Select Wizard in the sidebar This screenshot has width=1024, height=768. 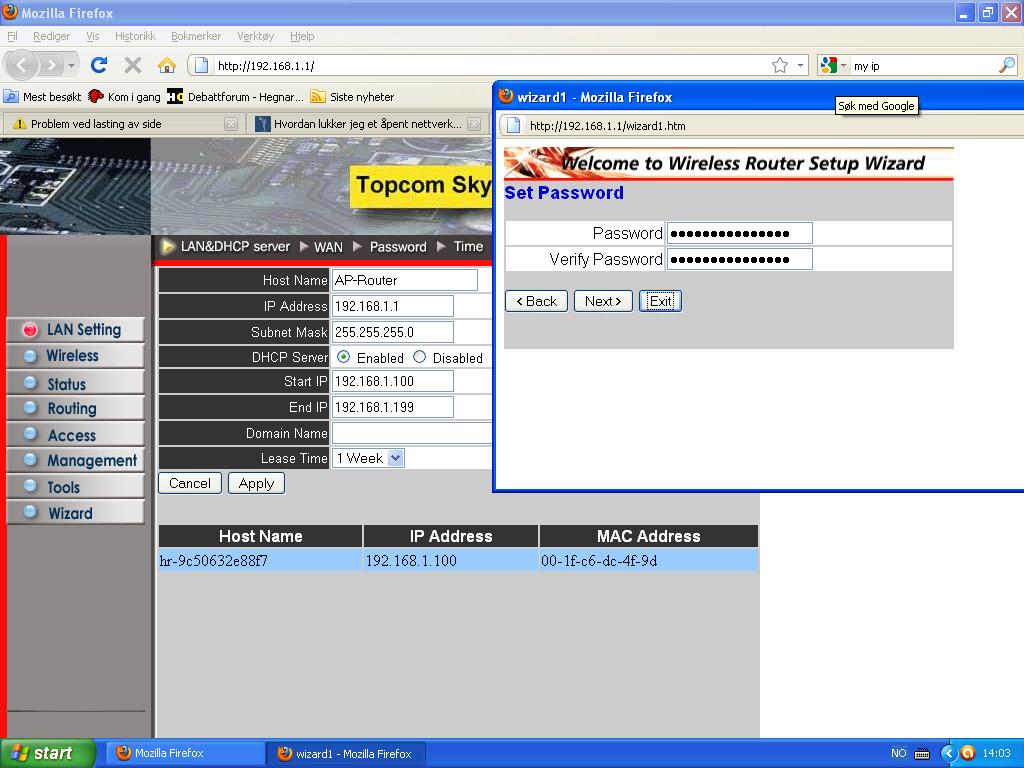[75, 513]
